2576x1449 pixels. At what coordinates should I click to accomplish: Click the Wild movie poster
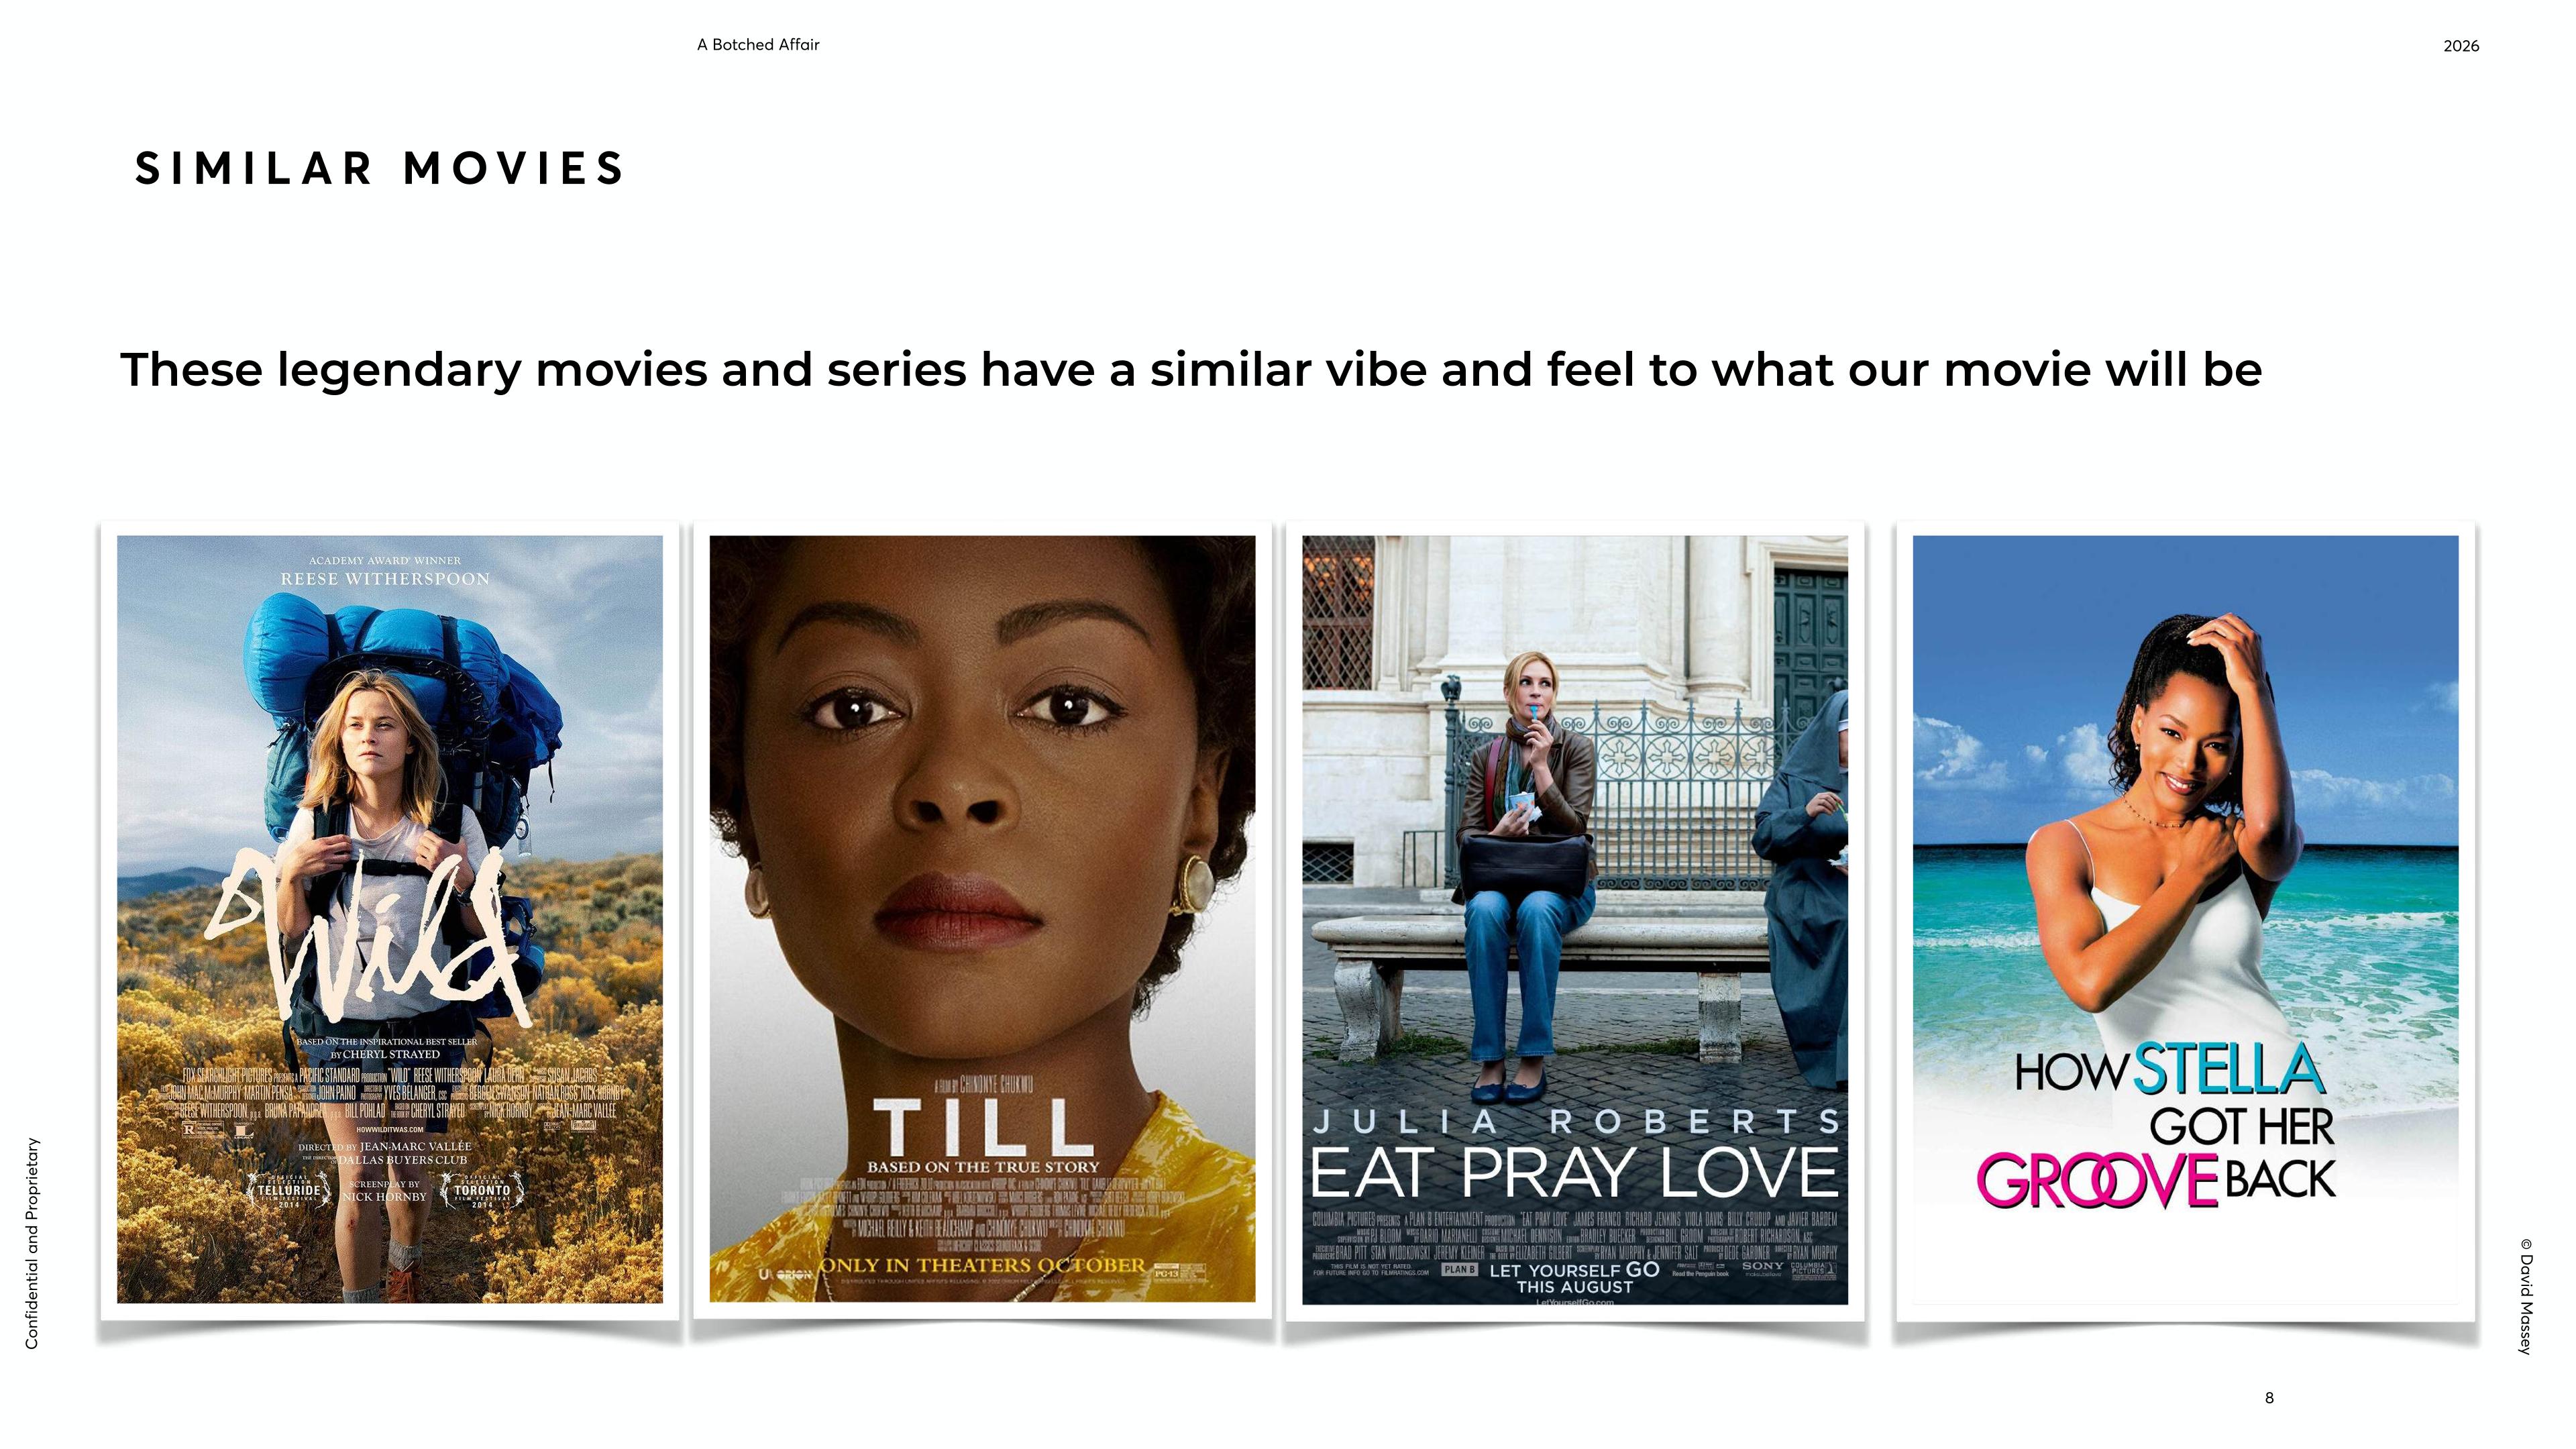389,919
